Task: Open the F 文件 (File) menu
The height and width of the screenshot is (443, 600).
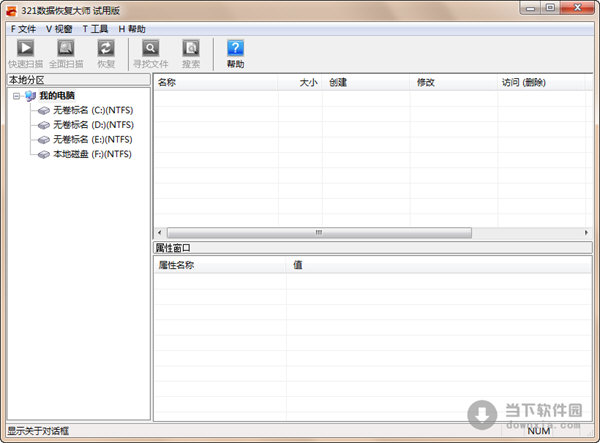Action: (x=23, y=29)
